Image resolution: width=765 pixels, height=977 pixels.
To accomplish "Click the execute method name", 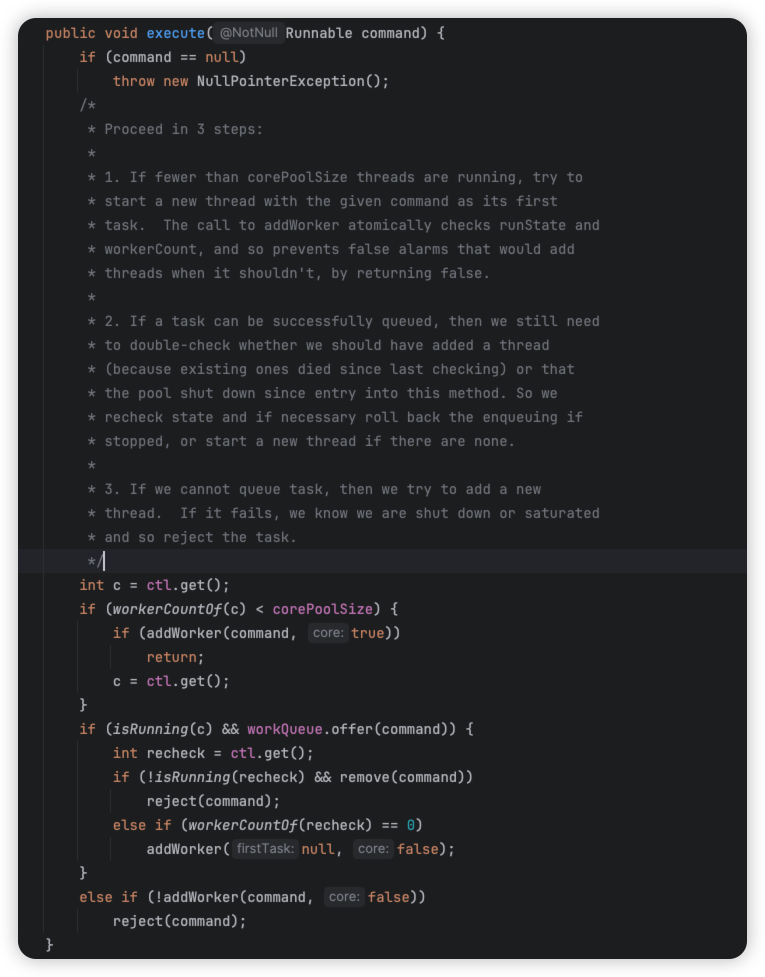I will 176,33.
